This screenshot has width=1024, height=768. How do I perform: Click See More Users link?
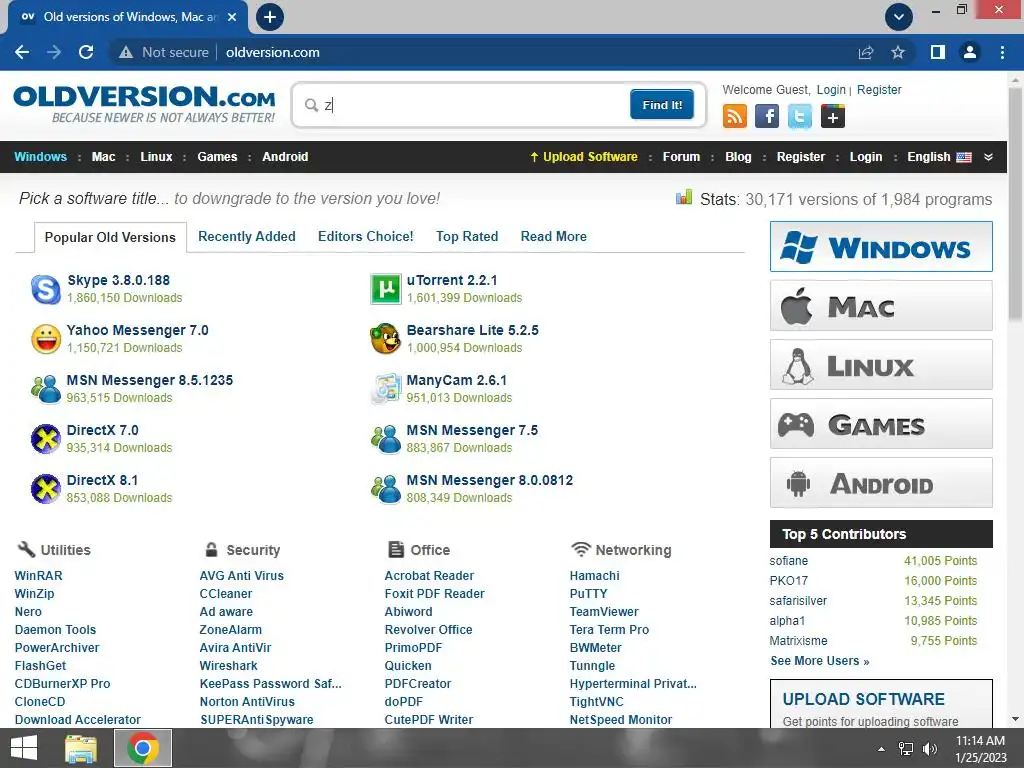pyautogui.click(x=820, y=661)
